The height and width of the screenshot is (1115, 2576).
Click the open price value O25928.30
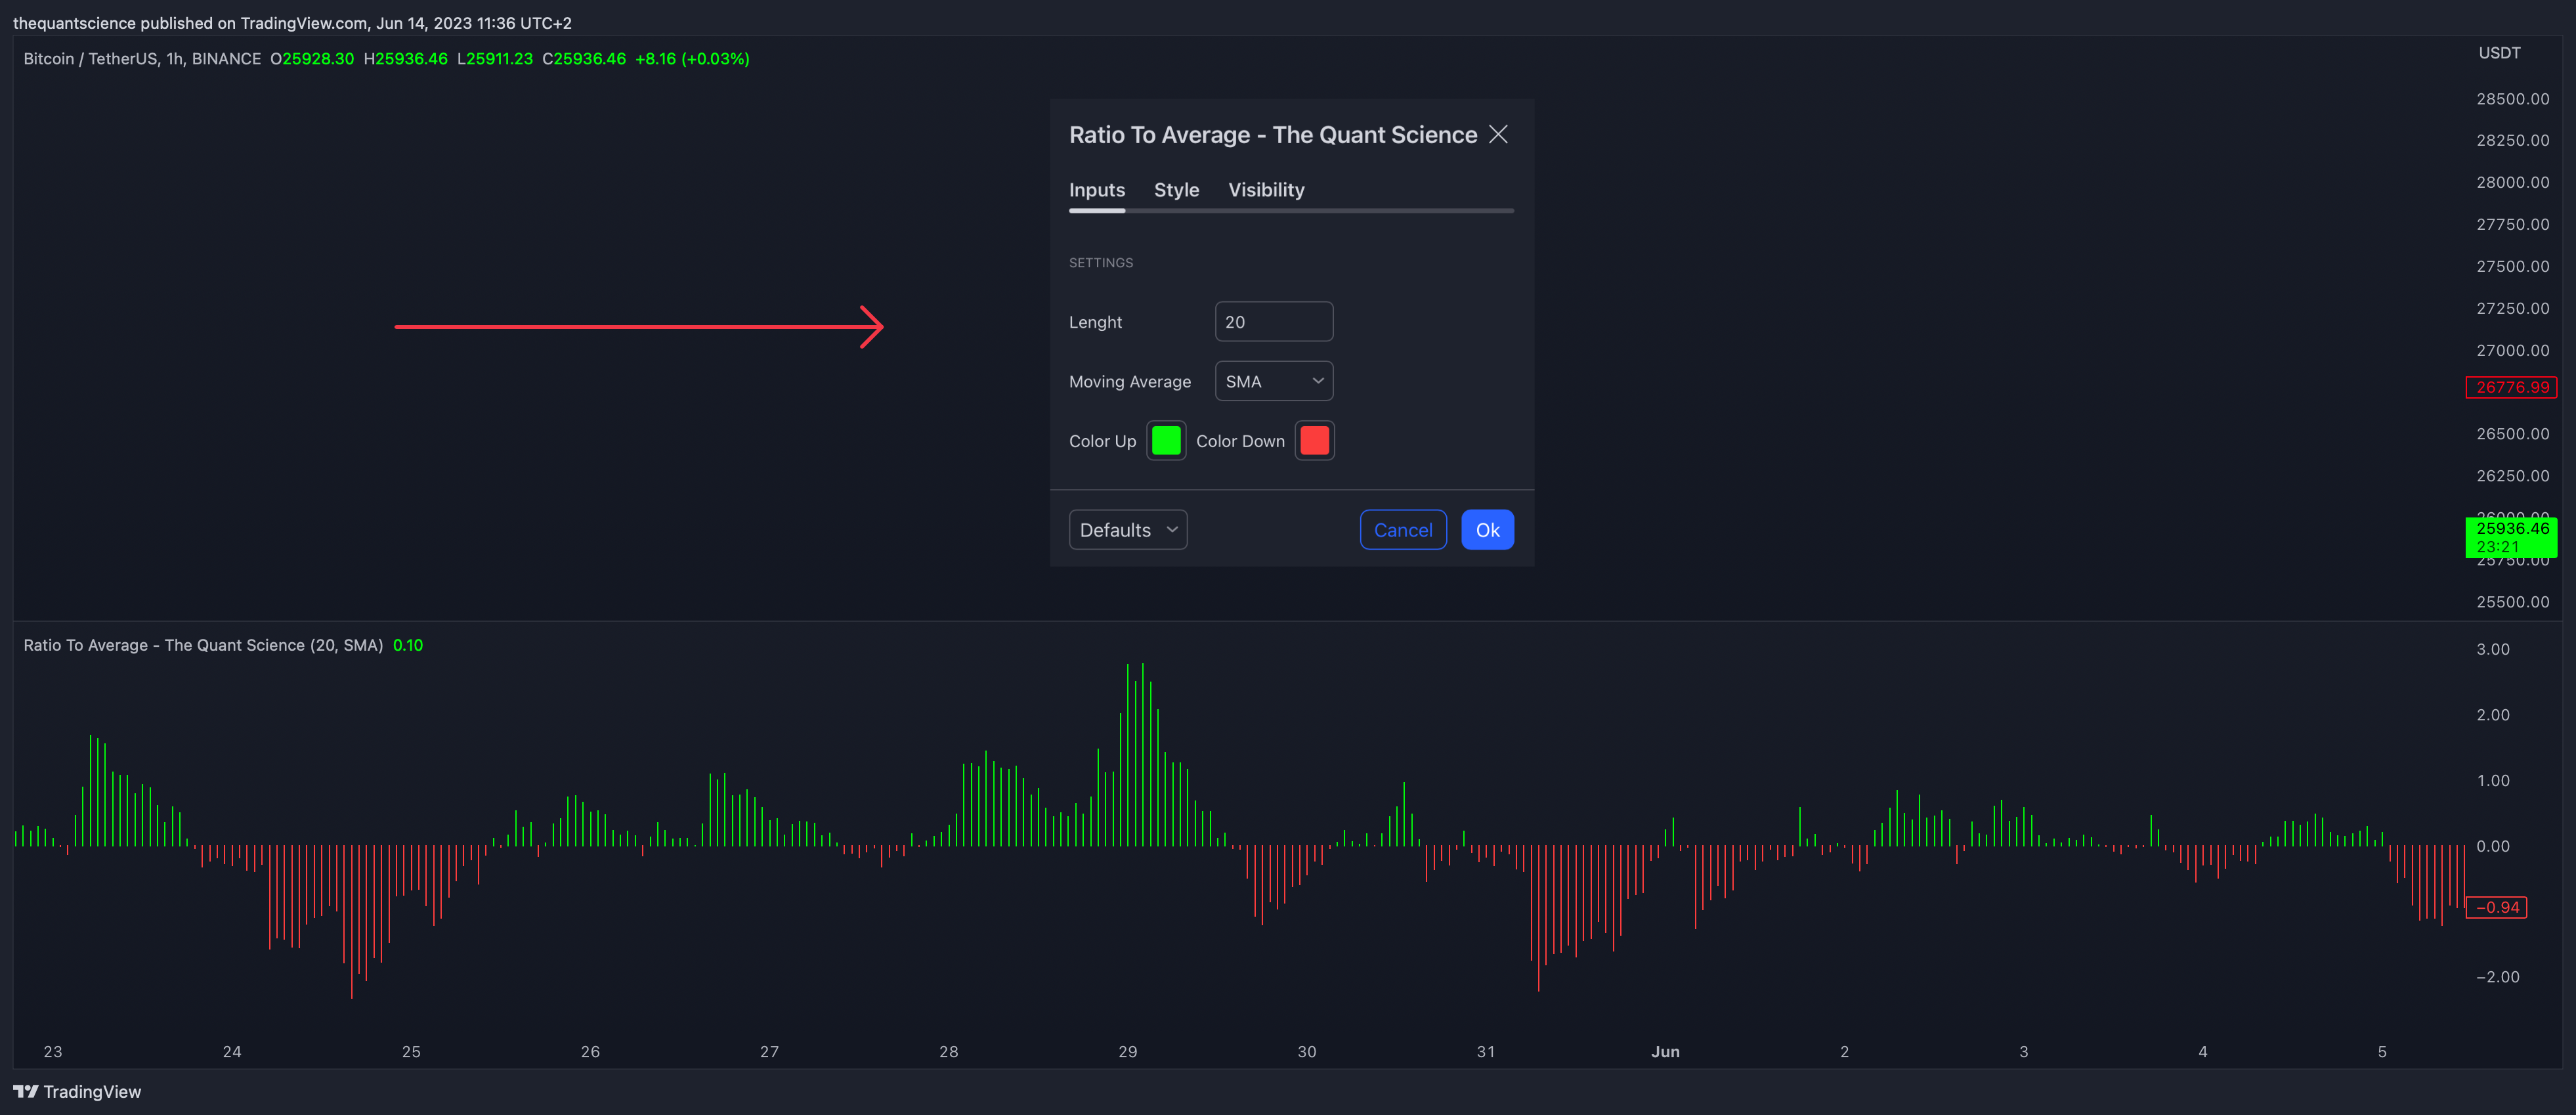point(312,59)
